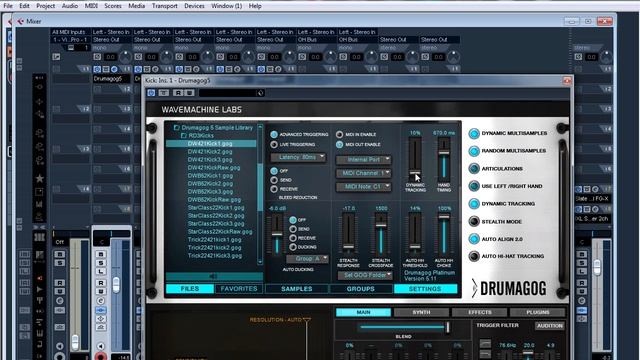Enable the Articulations option
Image resolution: width=640 pixels, height=360 pixels.
tap(474, 169)
